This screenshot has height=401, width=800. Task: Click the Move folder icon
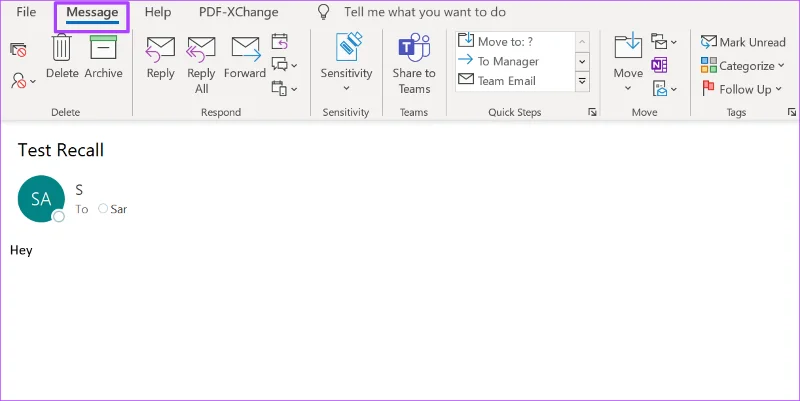pyautogui.click(x=628, y=47)
